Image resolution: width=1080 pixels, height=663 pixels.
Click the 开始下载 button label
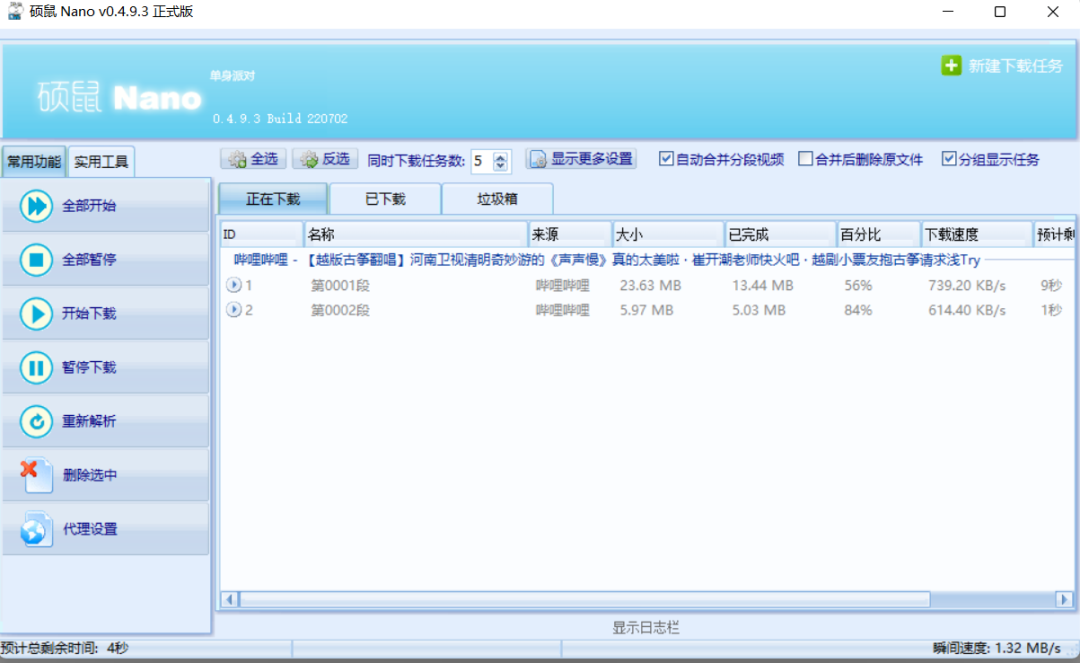[89, 313]
